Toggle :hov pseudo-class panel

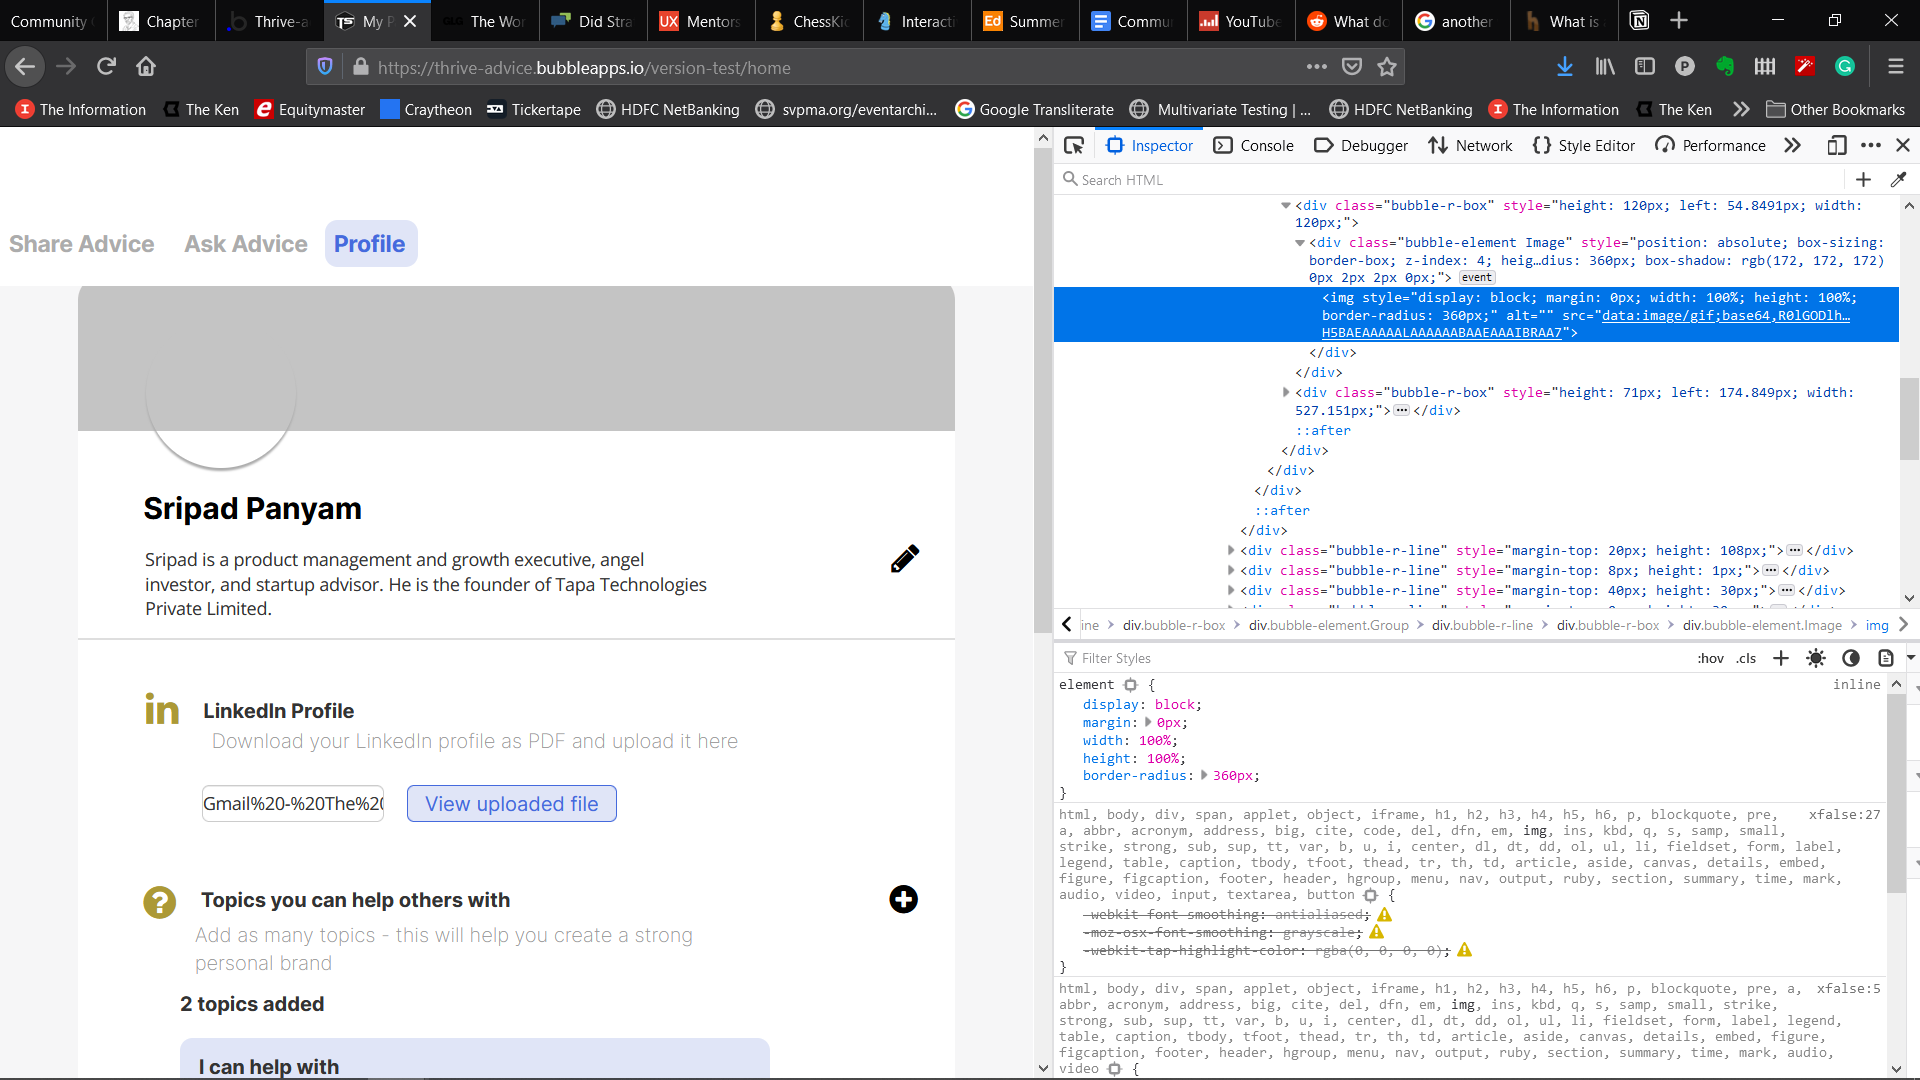pyautogui.click(x=1710, y=658)
